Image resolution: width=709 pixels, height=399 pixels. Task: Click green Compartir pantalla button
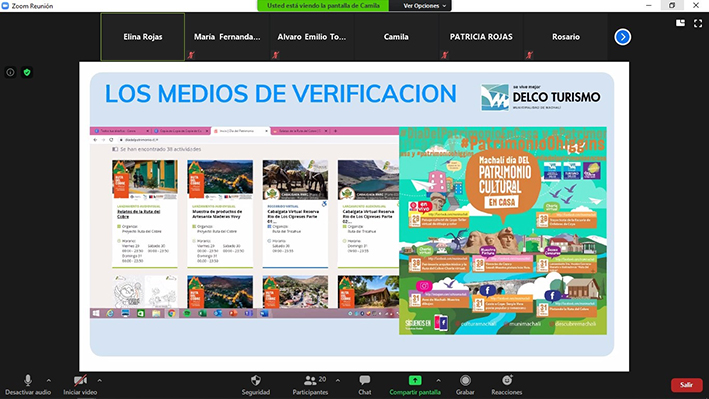pos(415,385)
